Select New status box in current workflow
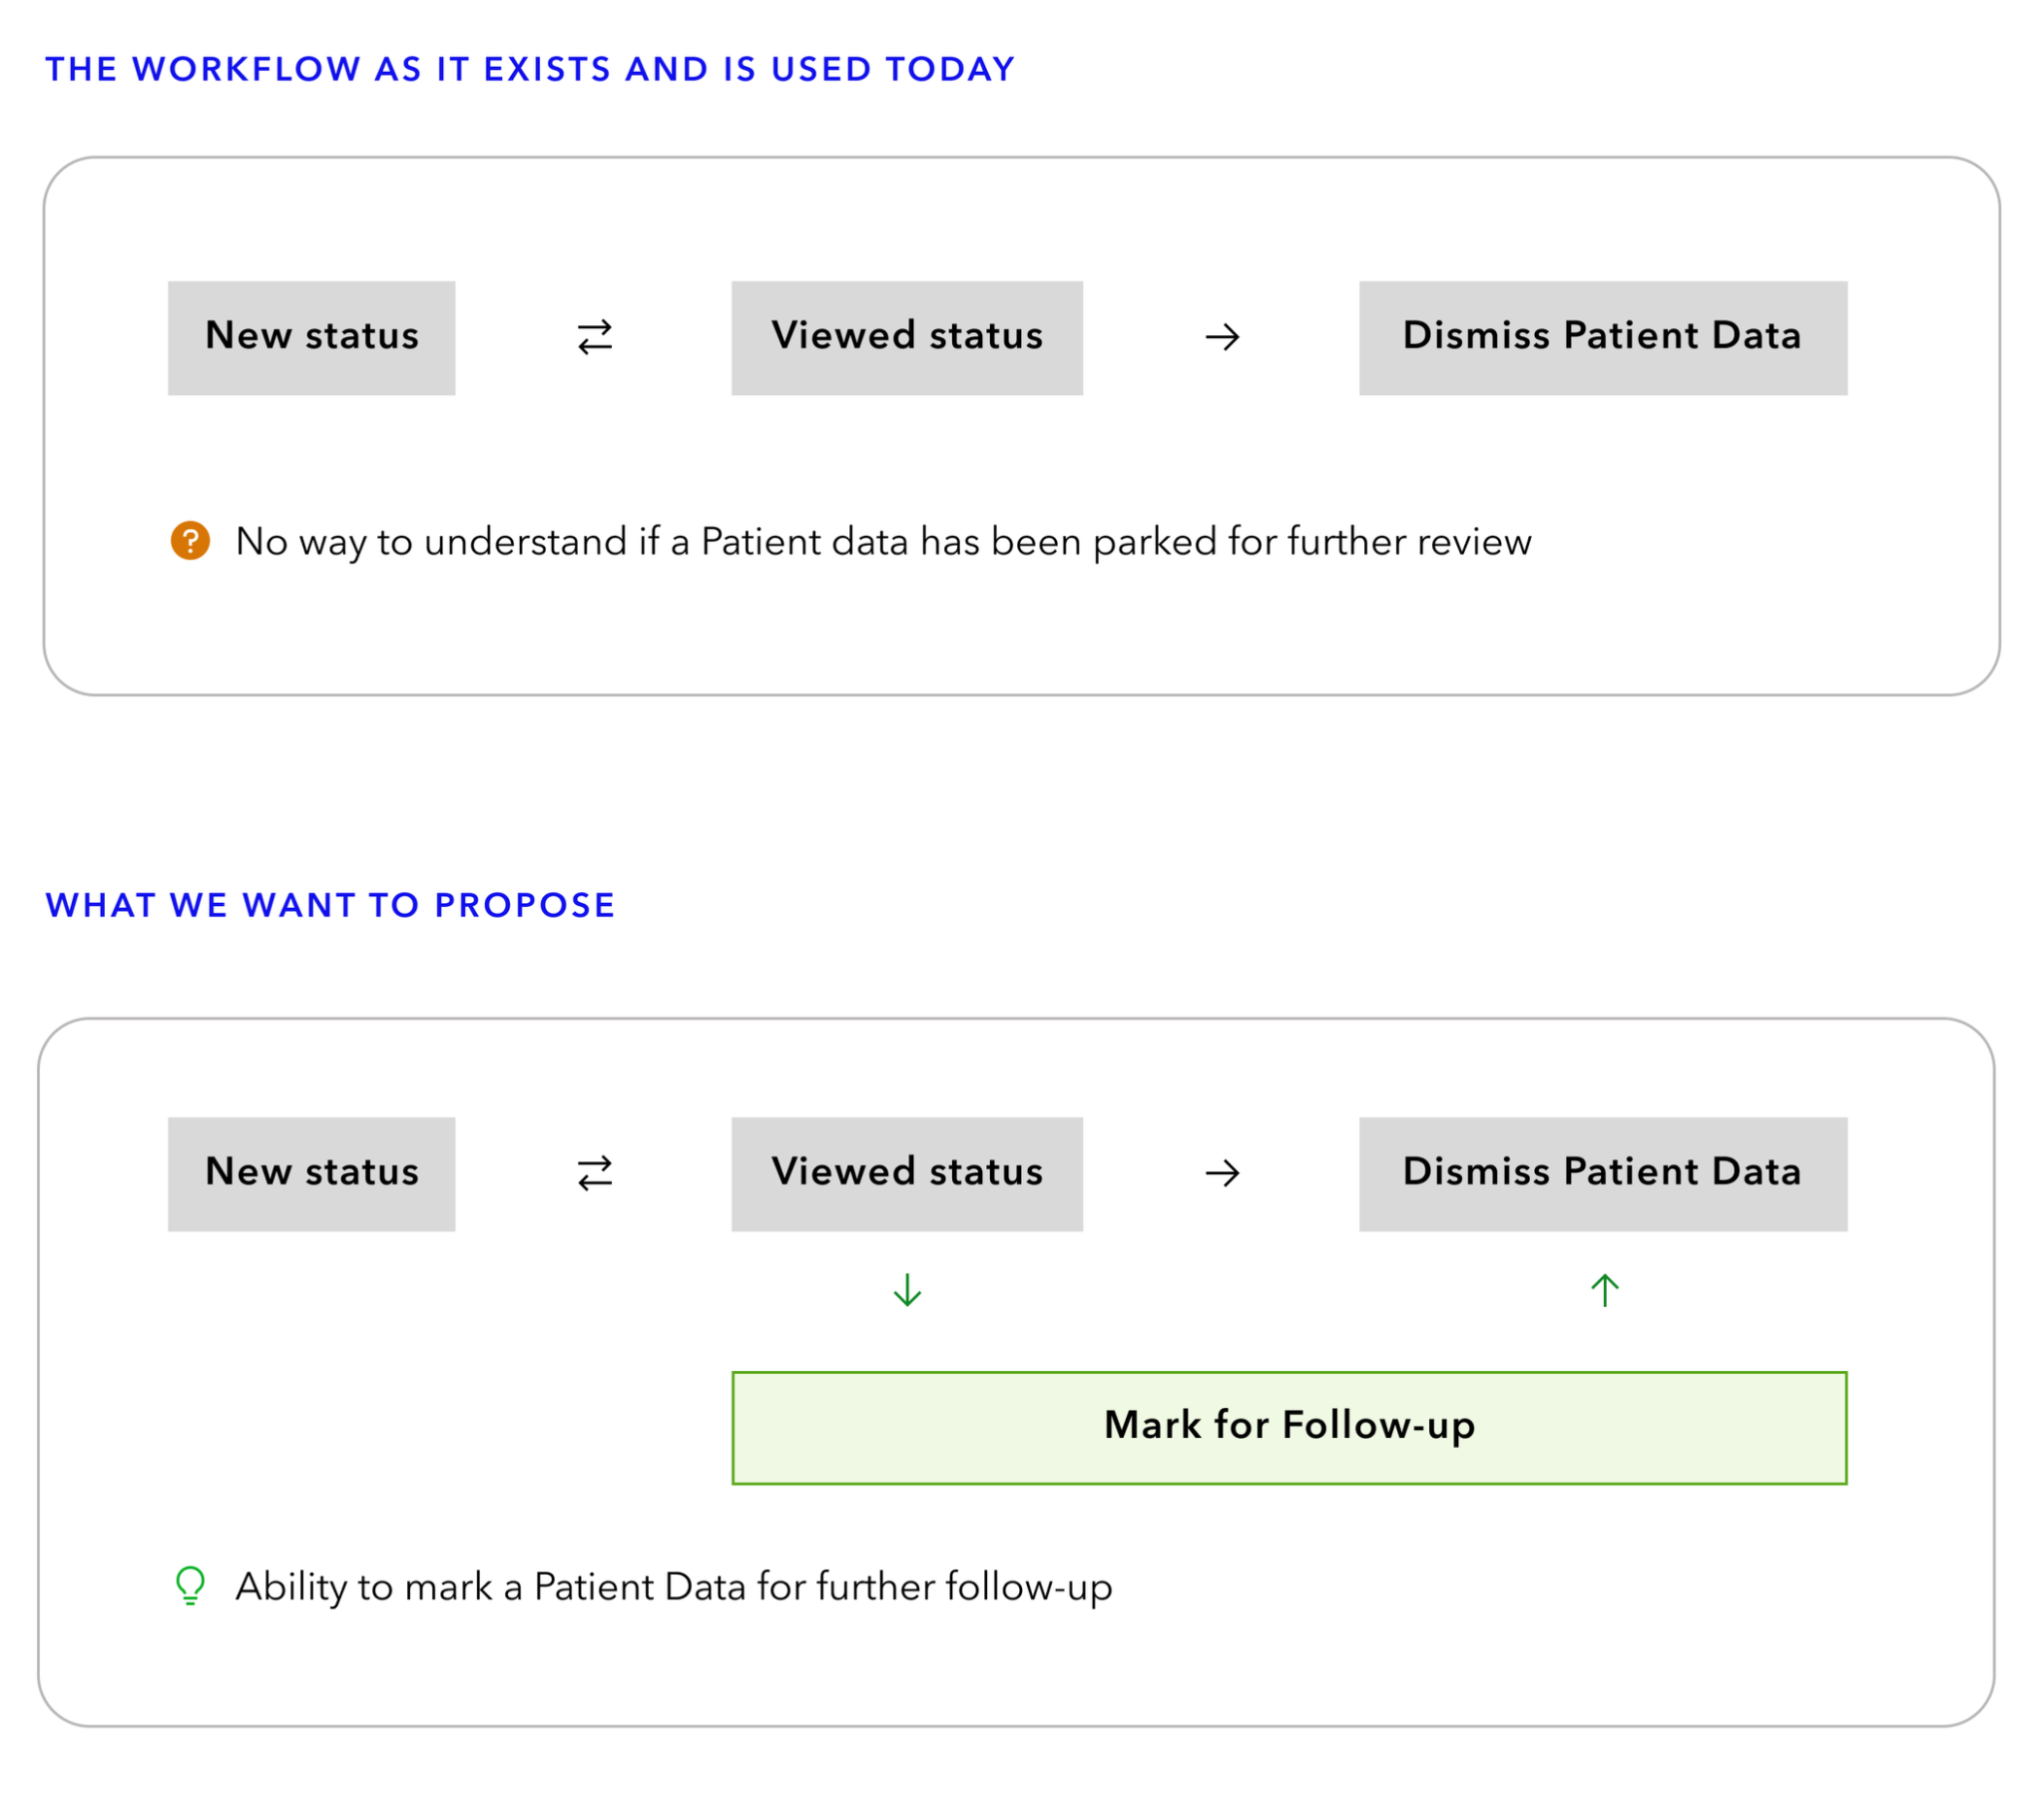2044x1808 pixels. click(x=311, y=338)
